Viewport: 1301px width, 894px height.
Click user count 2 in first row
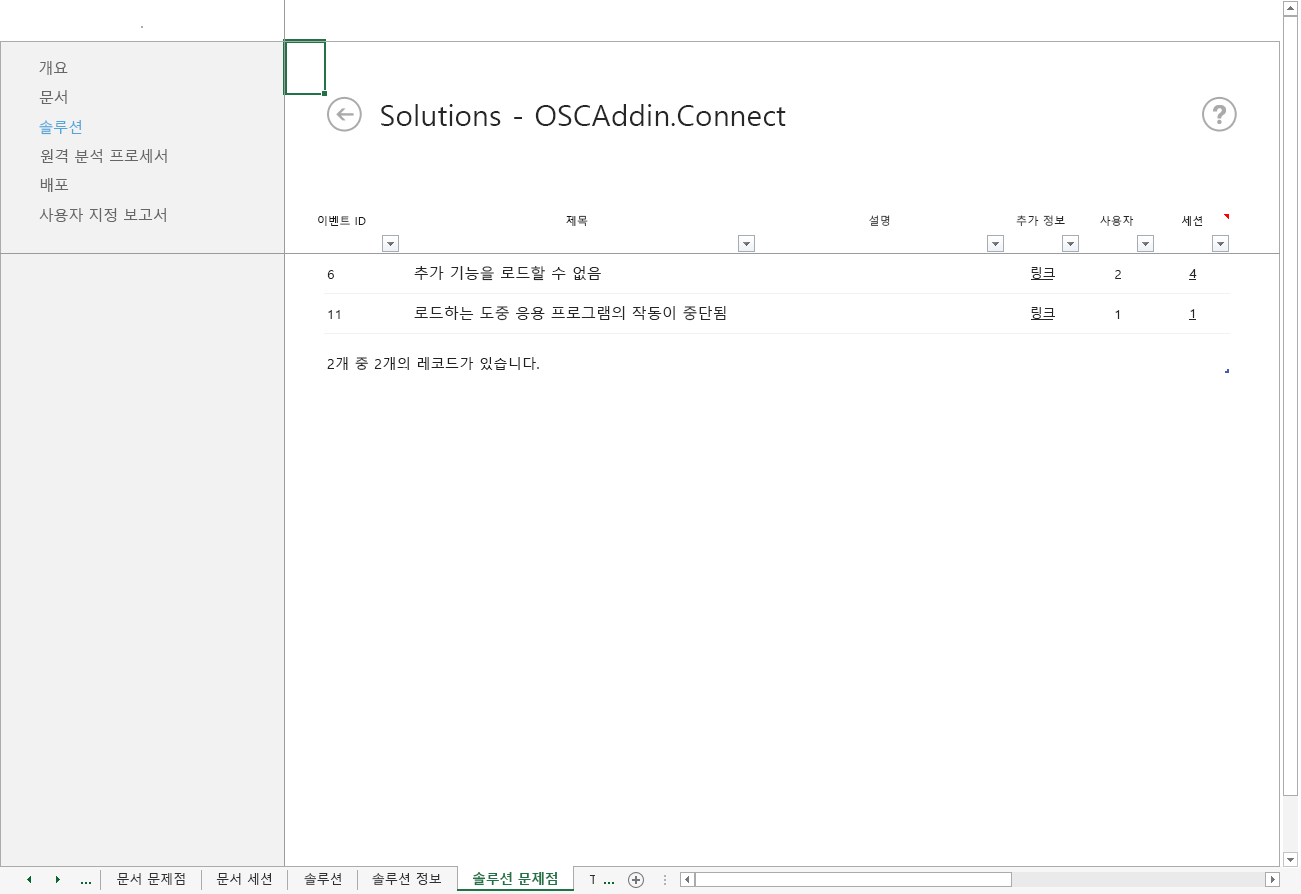[1118, 274]
